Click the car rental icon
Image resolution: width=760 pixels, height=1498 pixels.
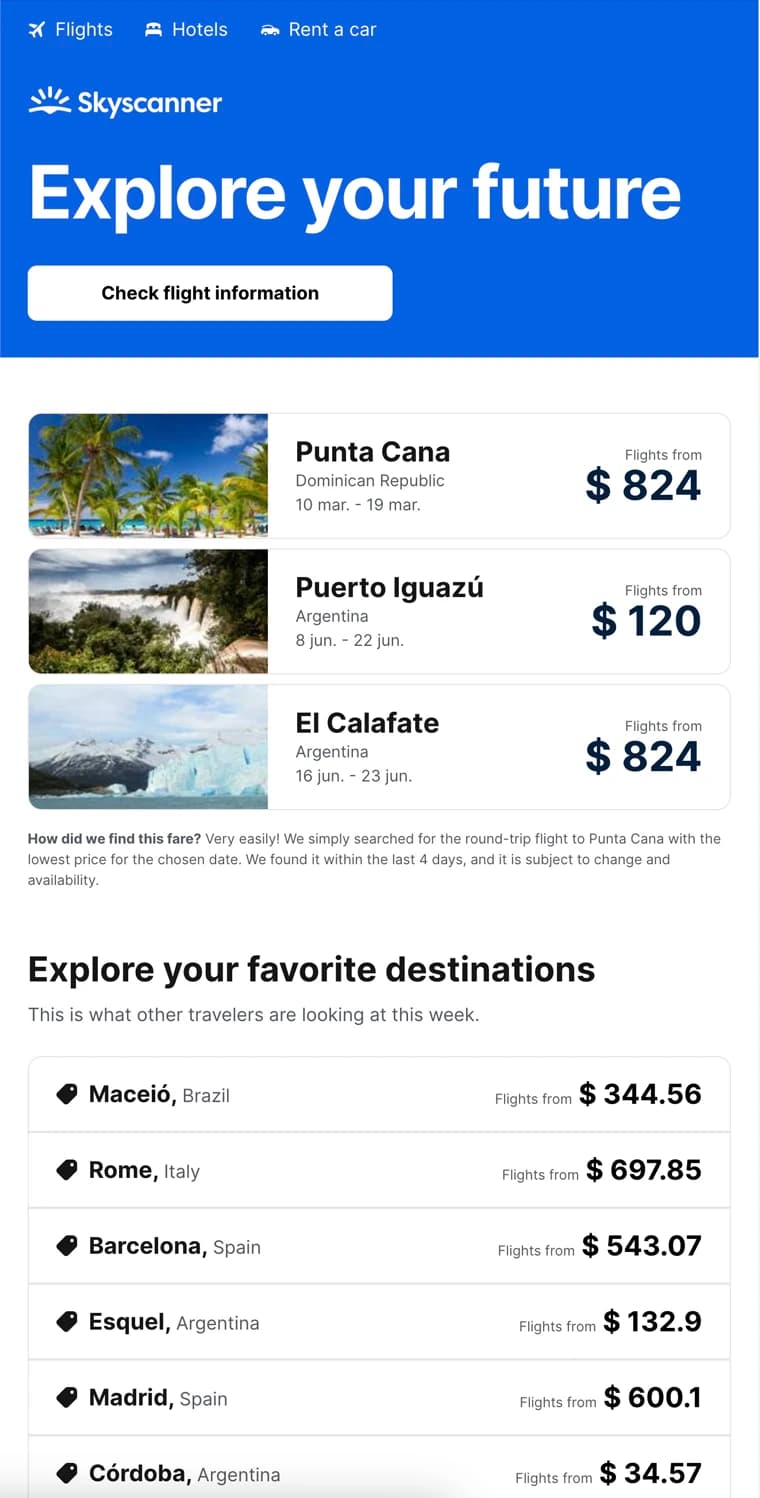pos(269,30)
